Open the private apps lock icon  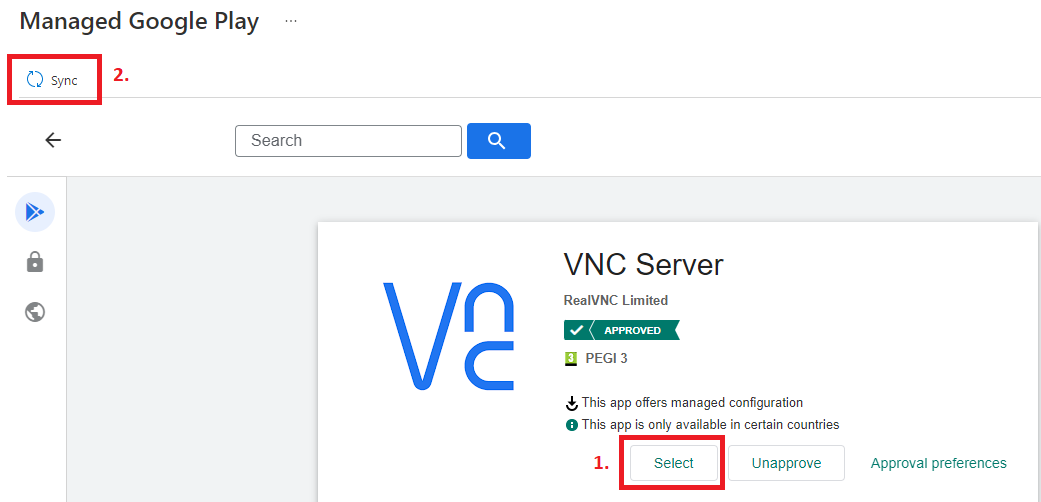pyautogui.click(x=35, y=262)
